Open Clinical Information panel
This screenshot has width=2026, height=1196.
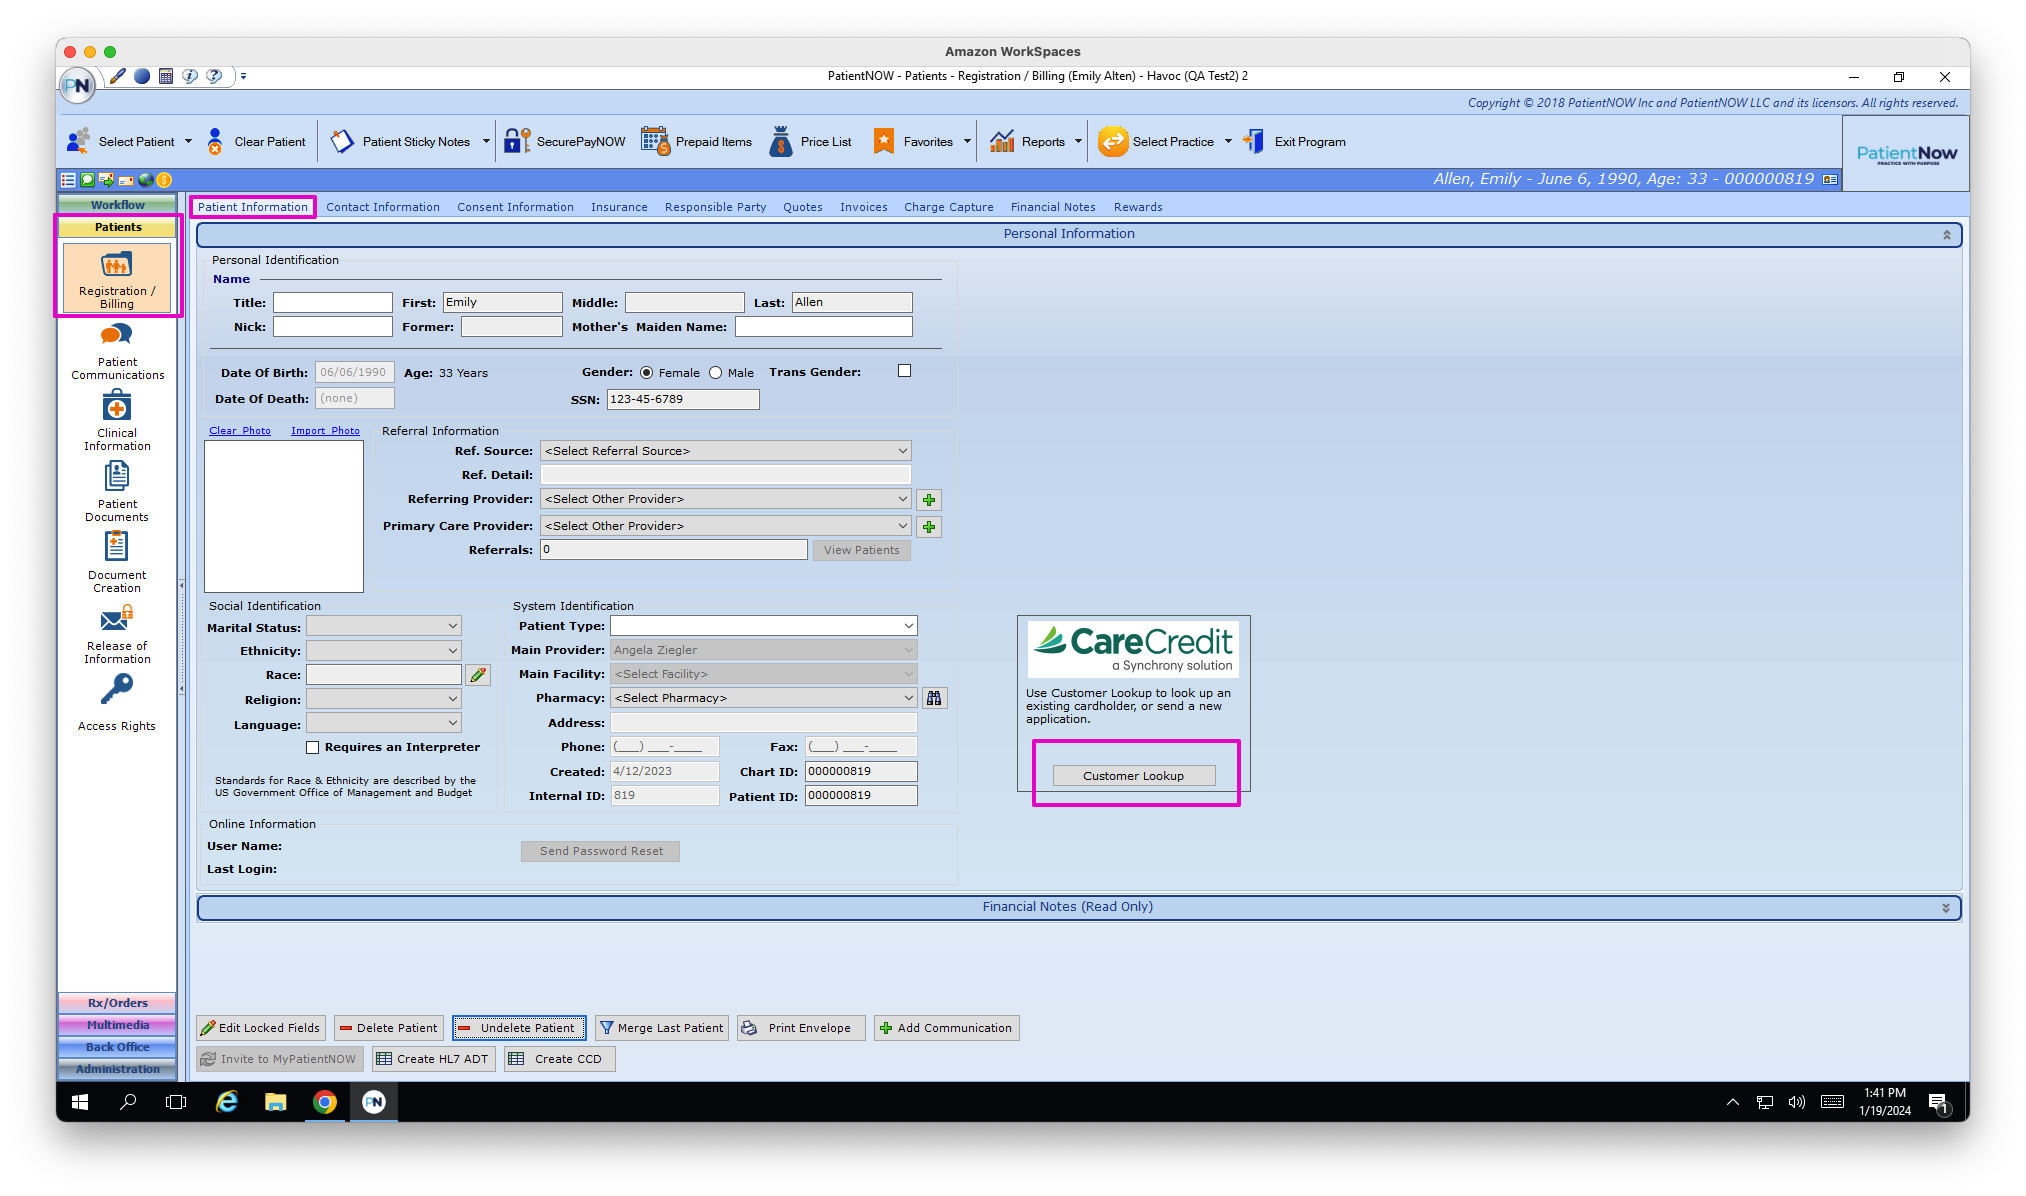pyautogui.click(x=116, y=418)
